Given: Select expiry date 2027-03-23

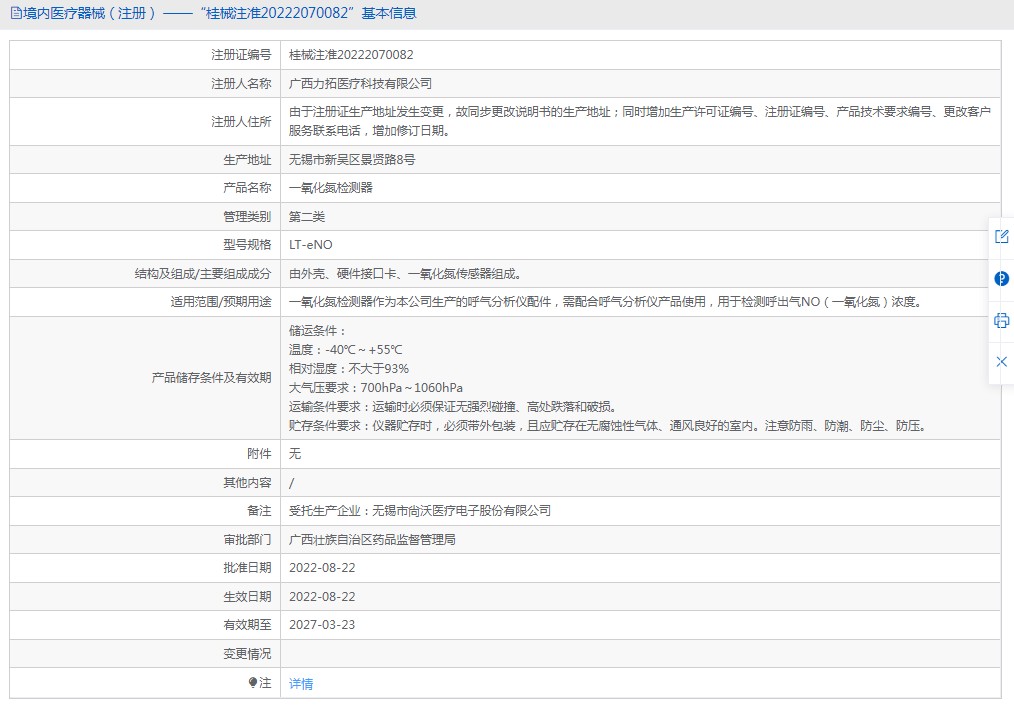Looking at the screenshot, I should coord(322,624).
